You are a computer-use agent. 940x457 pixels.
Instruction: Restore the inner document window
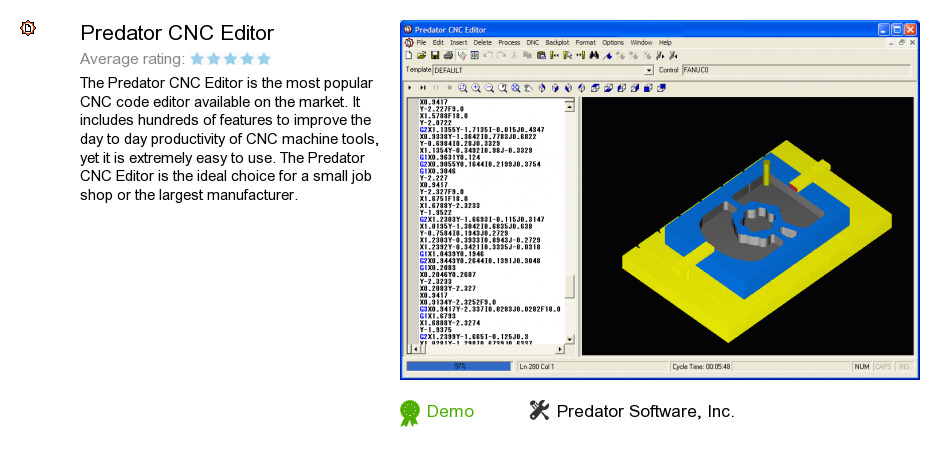pos(902,43)
